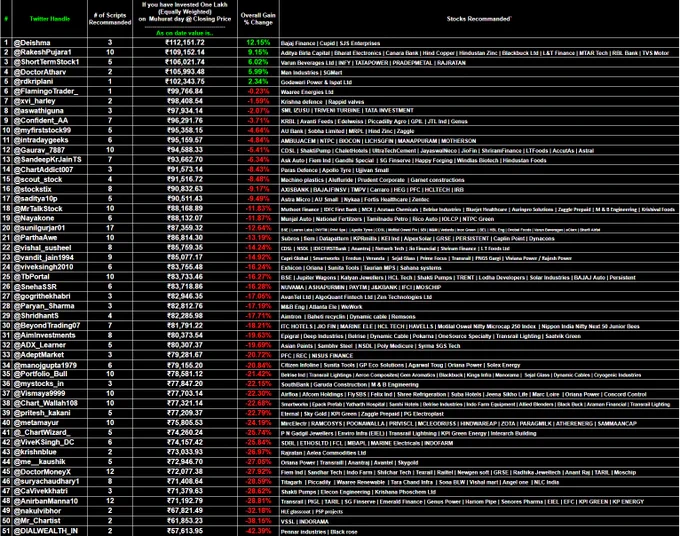Select the @suryachaudhary1 handle
Viewport: 680px width, 536px height.
(x=46, y=481)
